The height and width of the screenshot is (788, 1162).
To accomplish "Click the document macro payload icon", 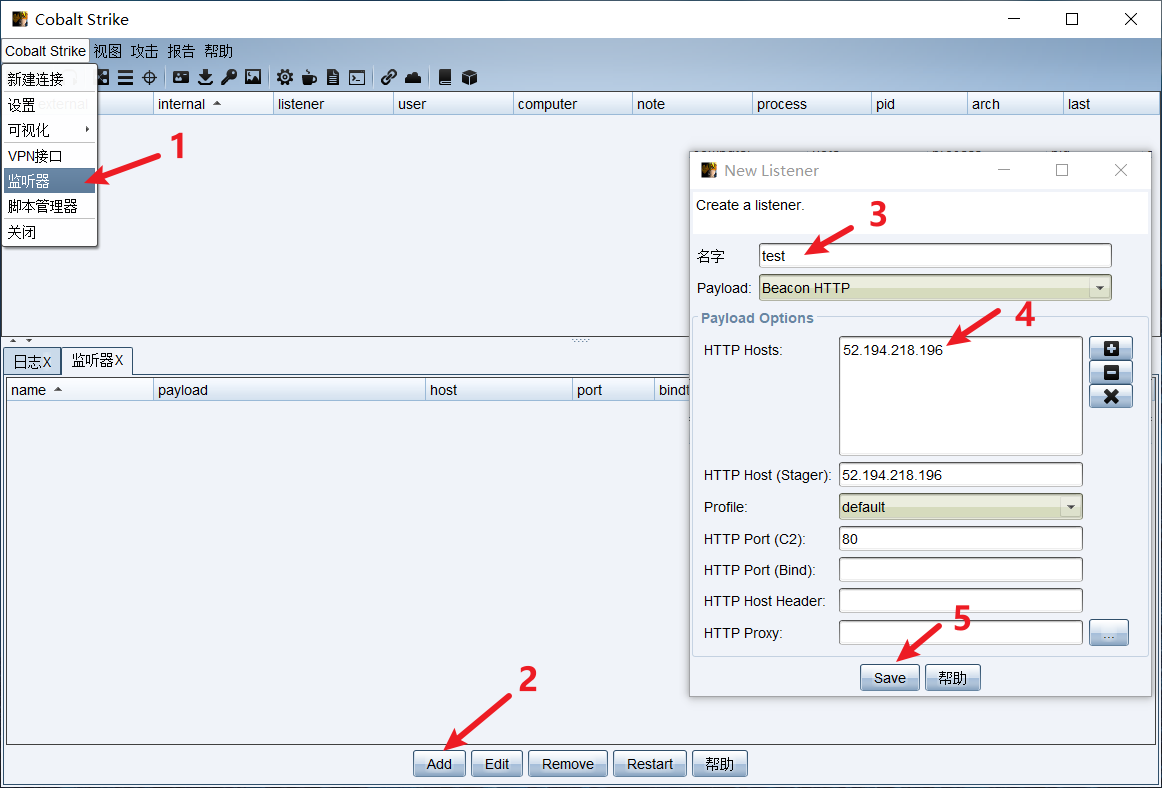I will point(333,77).
